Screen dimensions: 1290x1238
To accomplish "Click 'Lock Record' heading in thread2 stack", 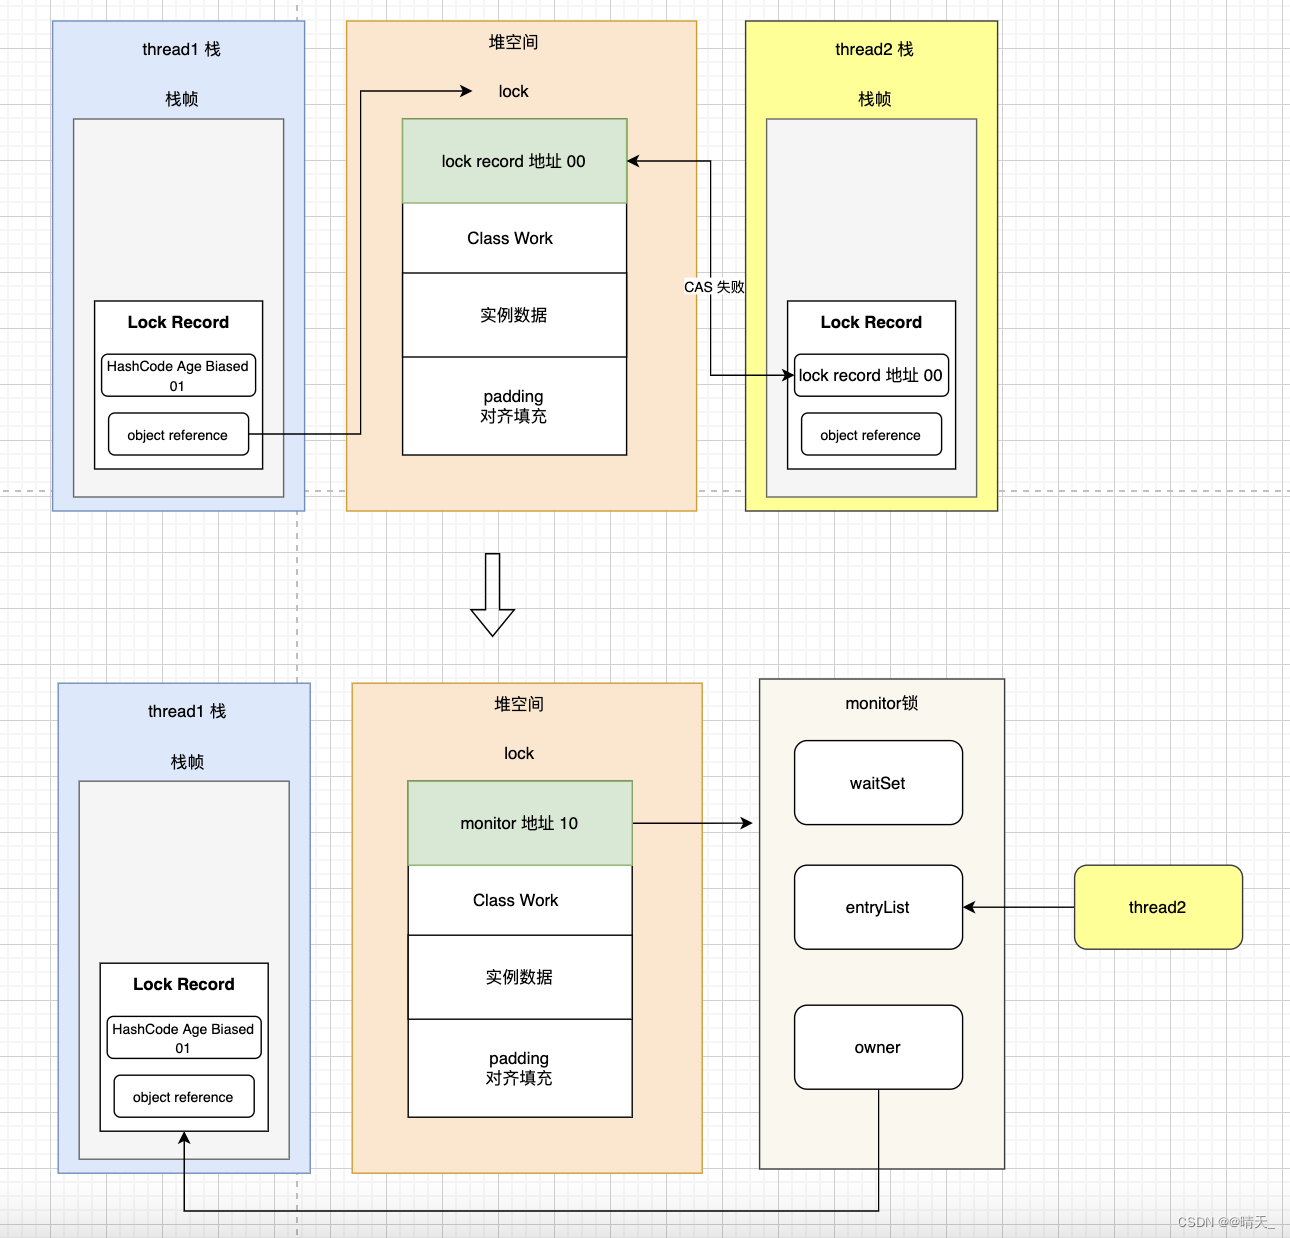I will coord(871,322).
